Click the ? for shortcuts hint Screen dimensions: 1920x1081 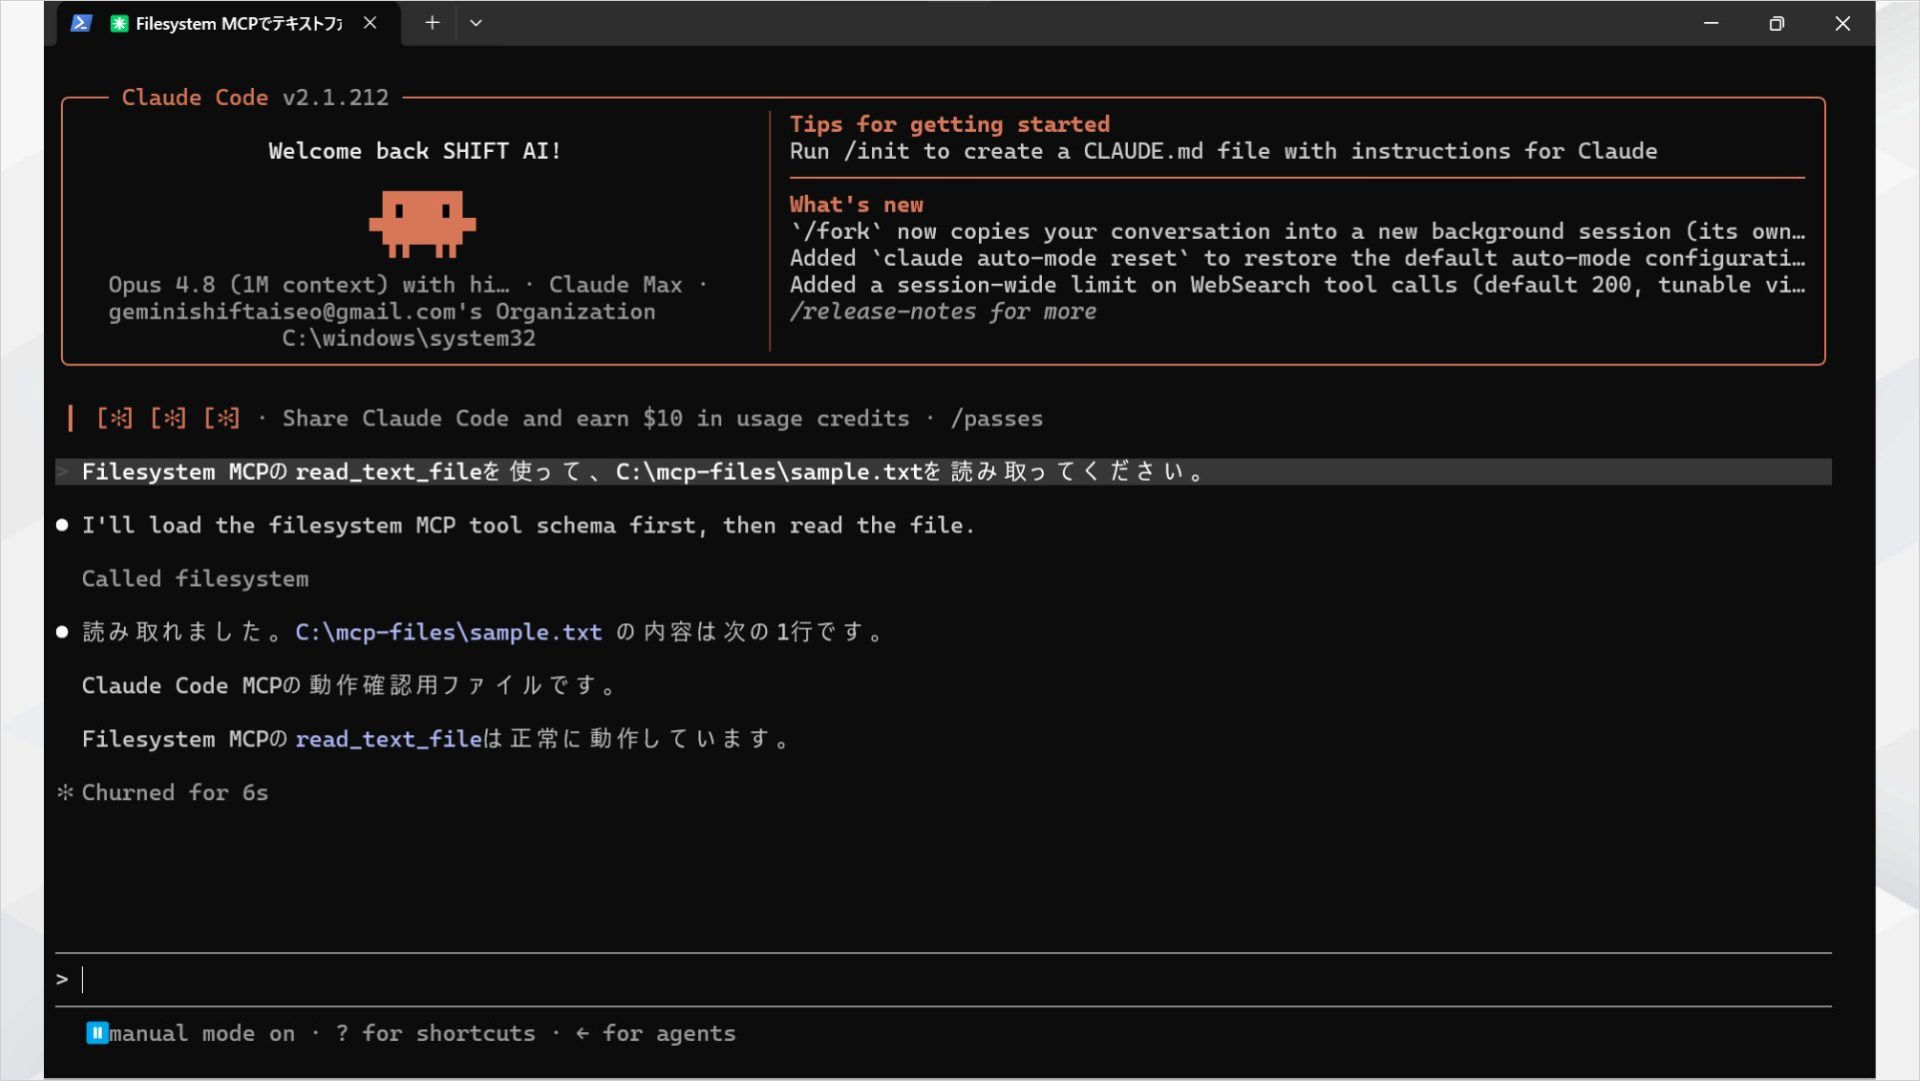(x=436, y=1033)
